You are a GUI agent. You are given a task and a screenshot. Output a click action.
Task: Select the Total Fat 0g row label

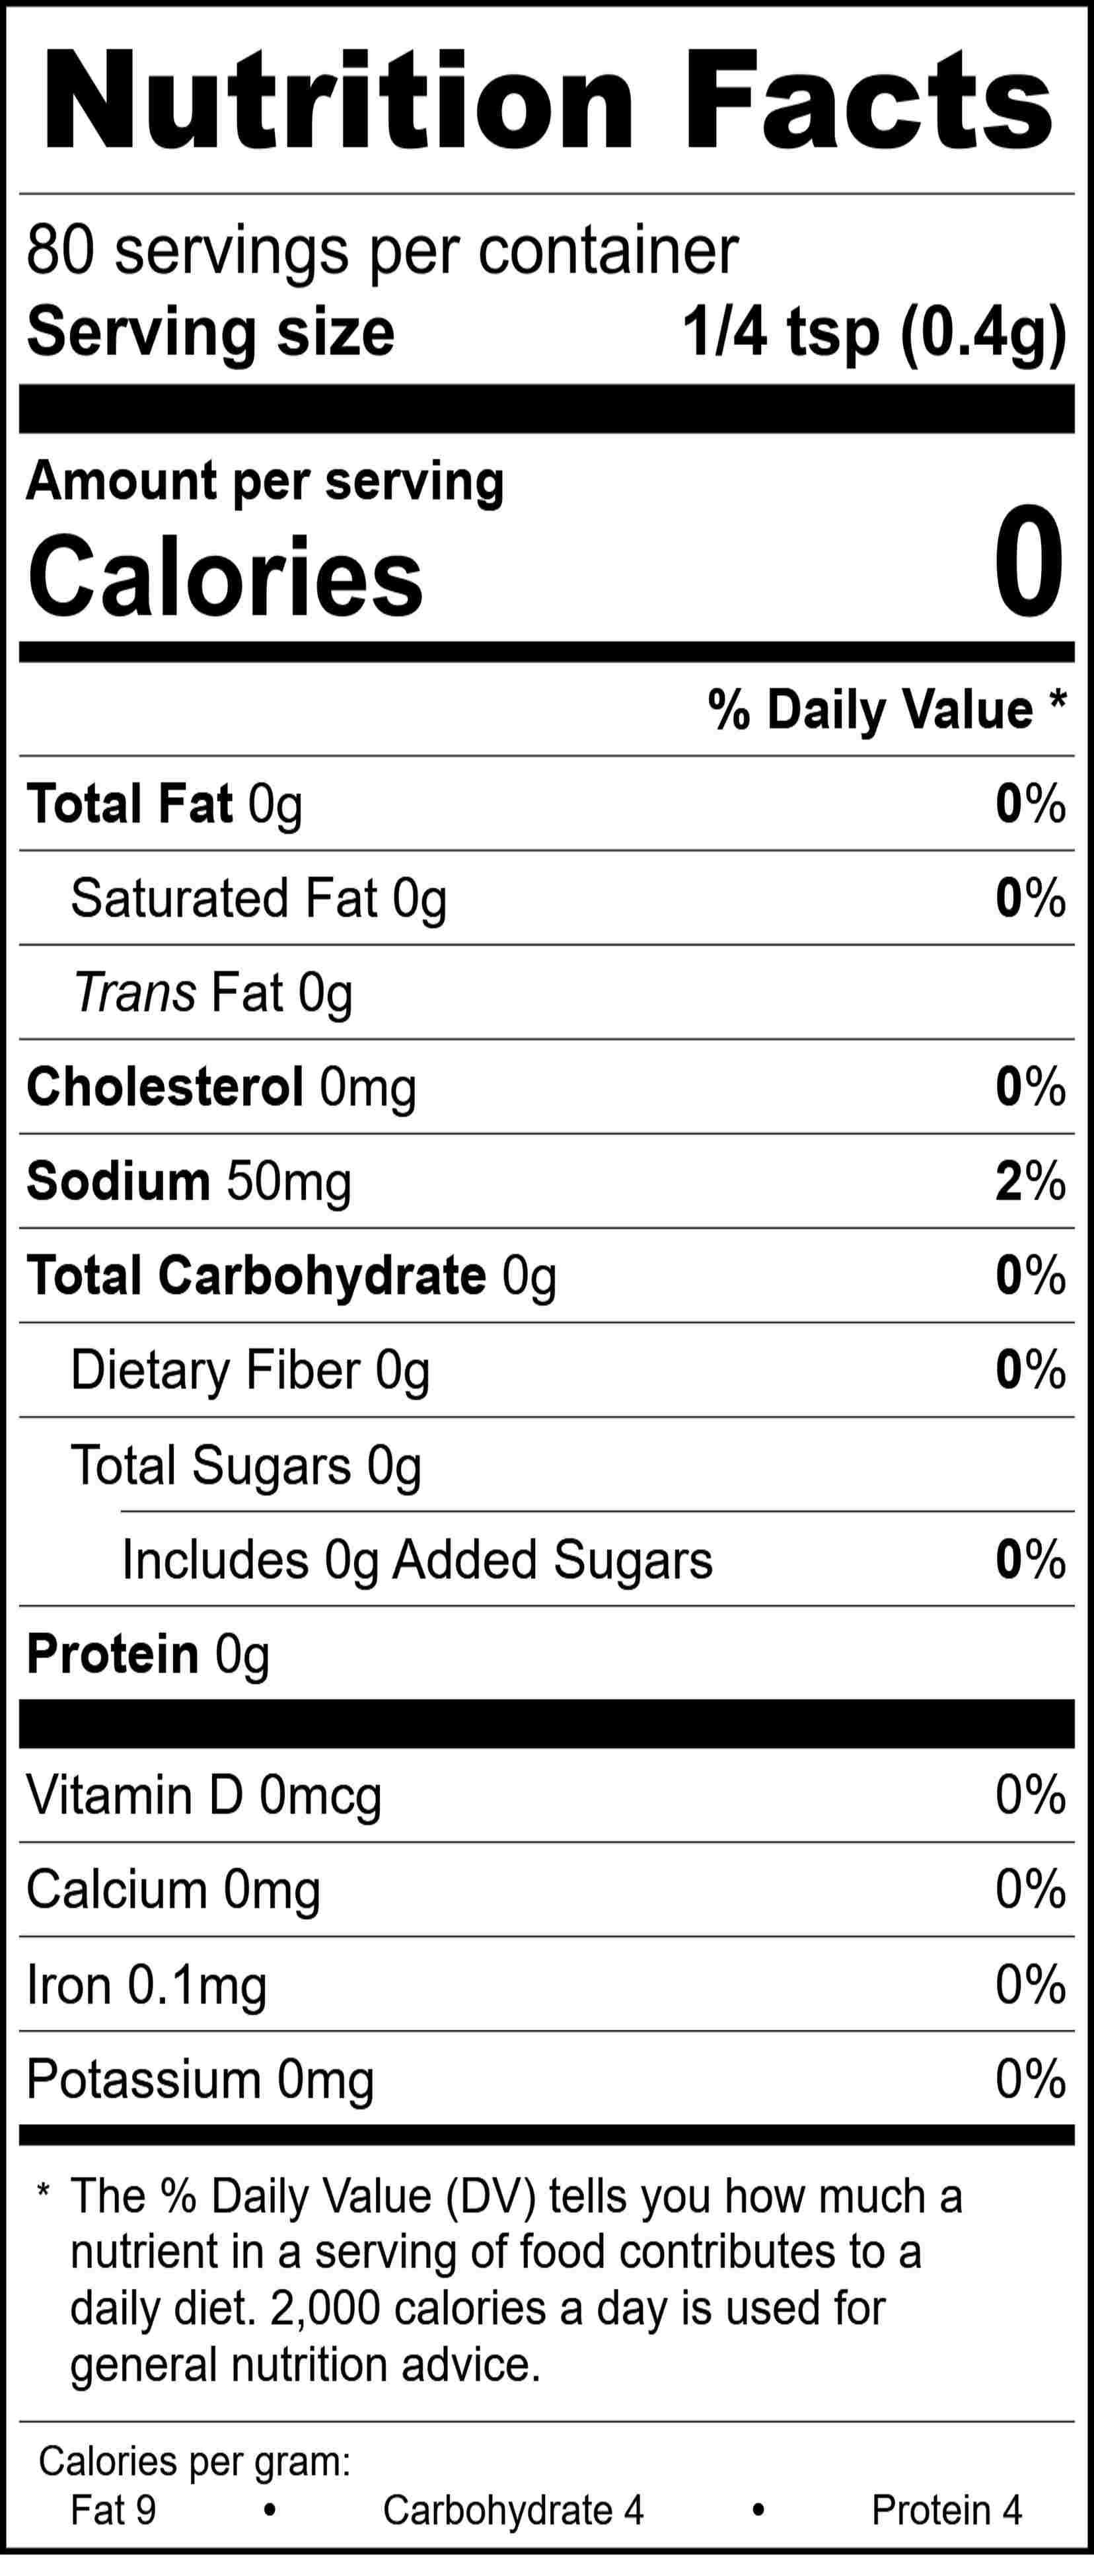[165, 805]
